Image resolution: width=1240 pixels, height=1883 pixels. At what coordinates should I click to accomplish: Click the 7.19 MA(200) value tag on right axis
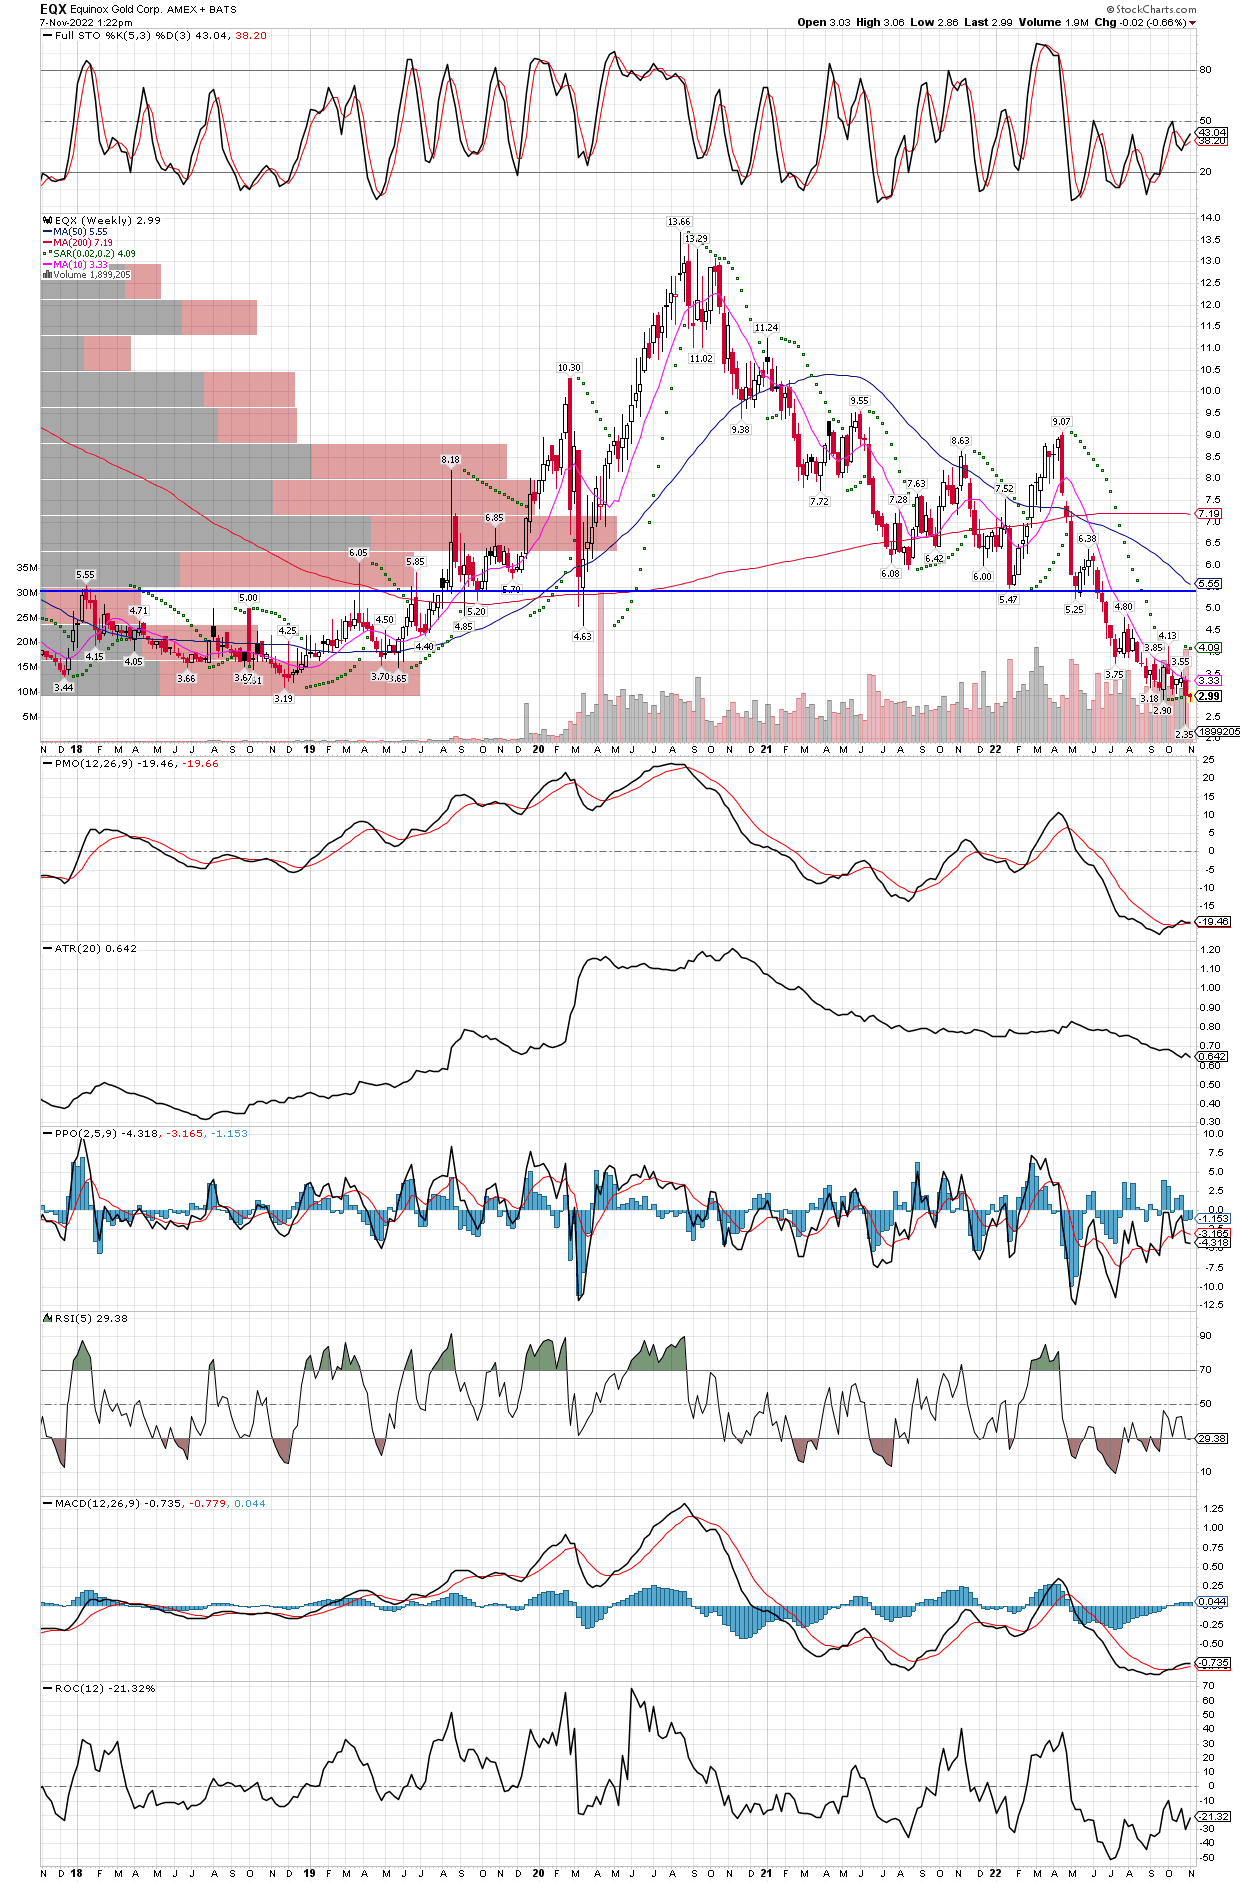(x=1209, y=514)
